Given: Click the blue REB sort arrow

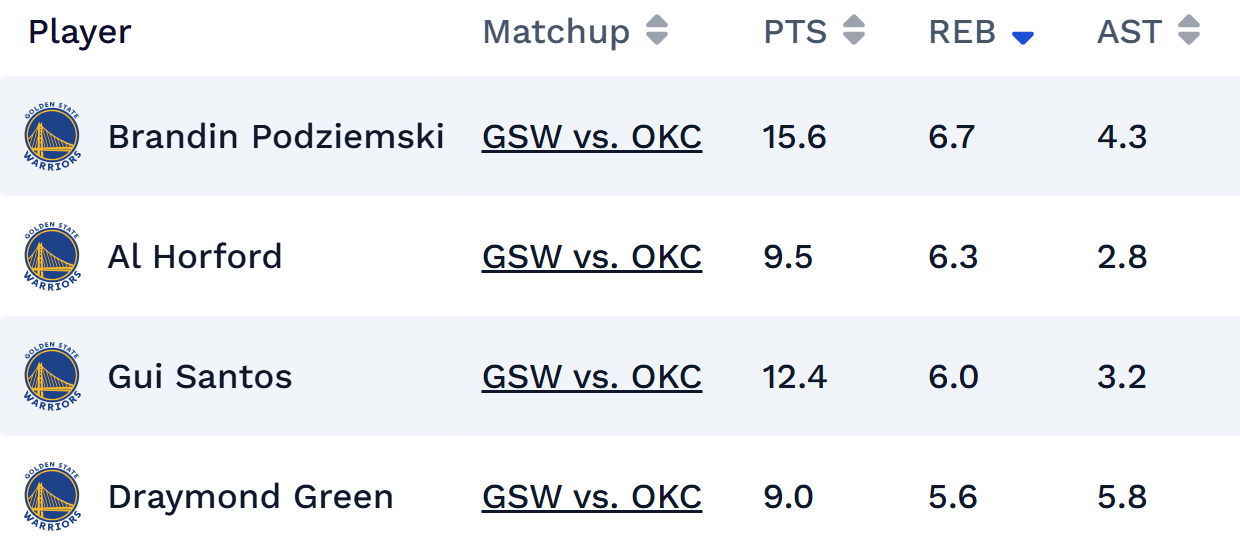Looking at the screenshot, I should pyautogui.click(x=1022, y=38).
